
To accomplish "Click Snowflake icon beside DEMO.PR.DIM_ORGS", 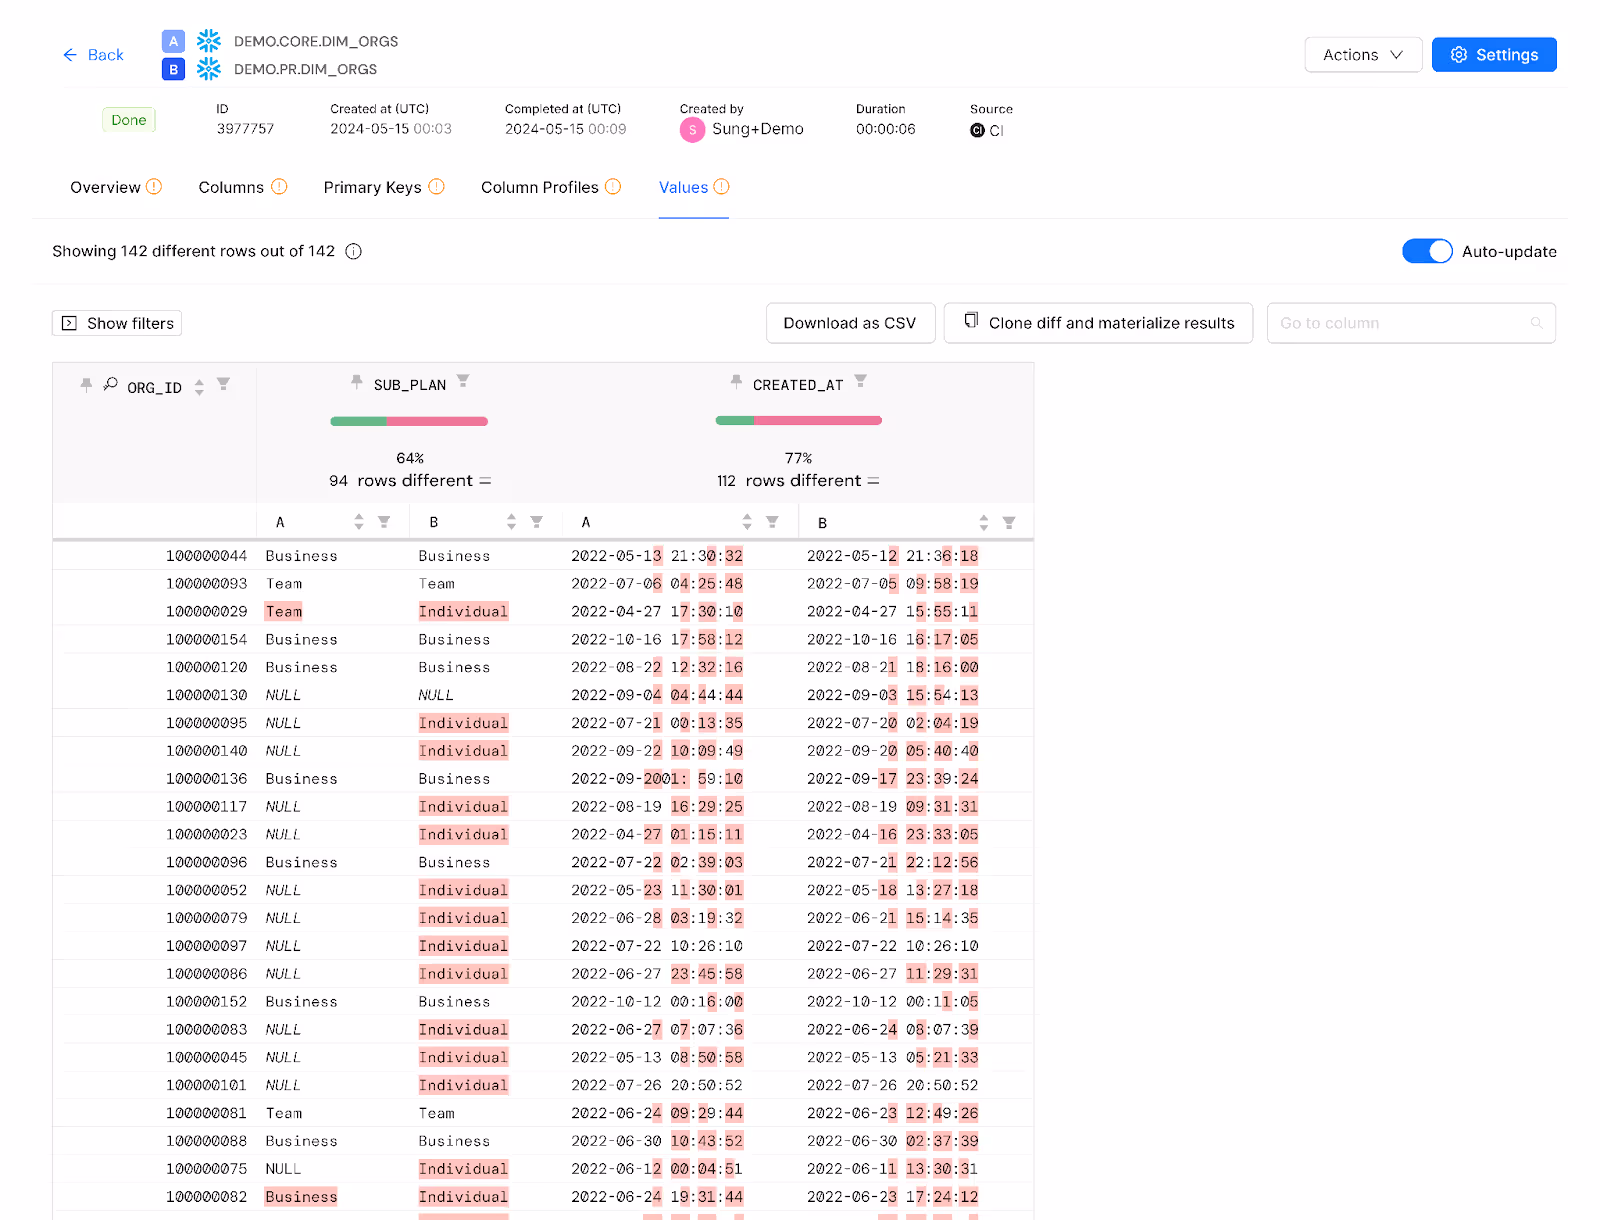I will click(208, 69).
